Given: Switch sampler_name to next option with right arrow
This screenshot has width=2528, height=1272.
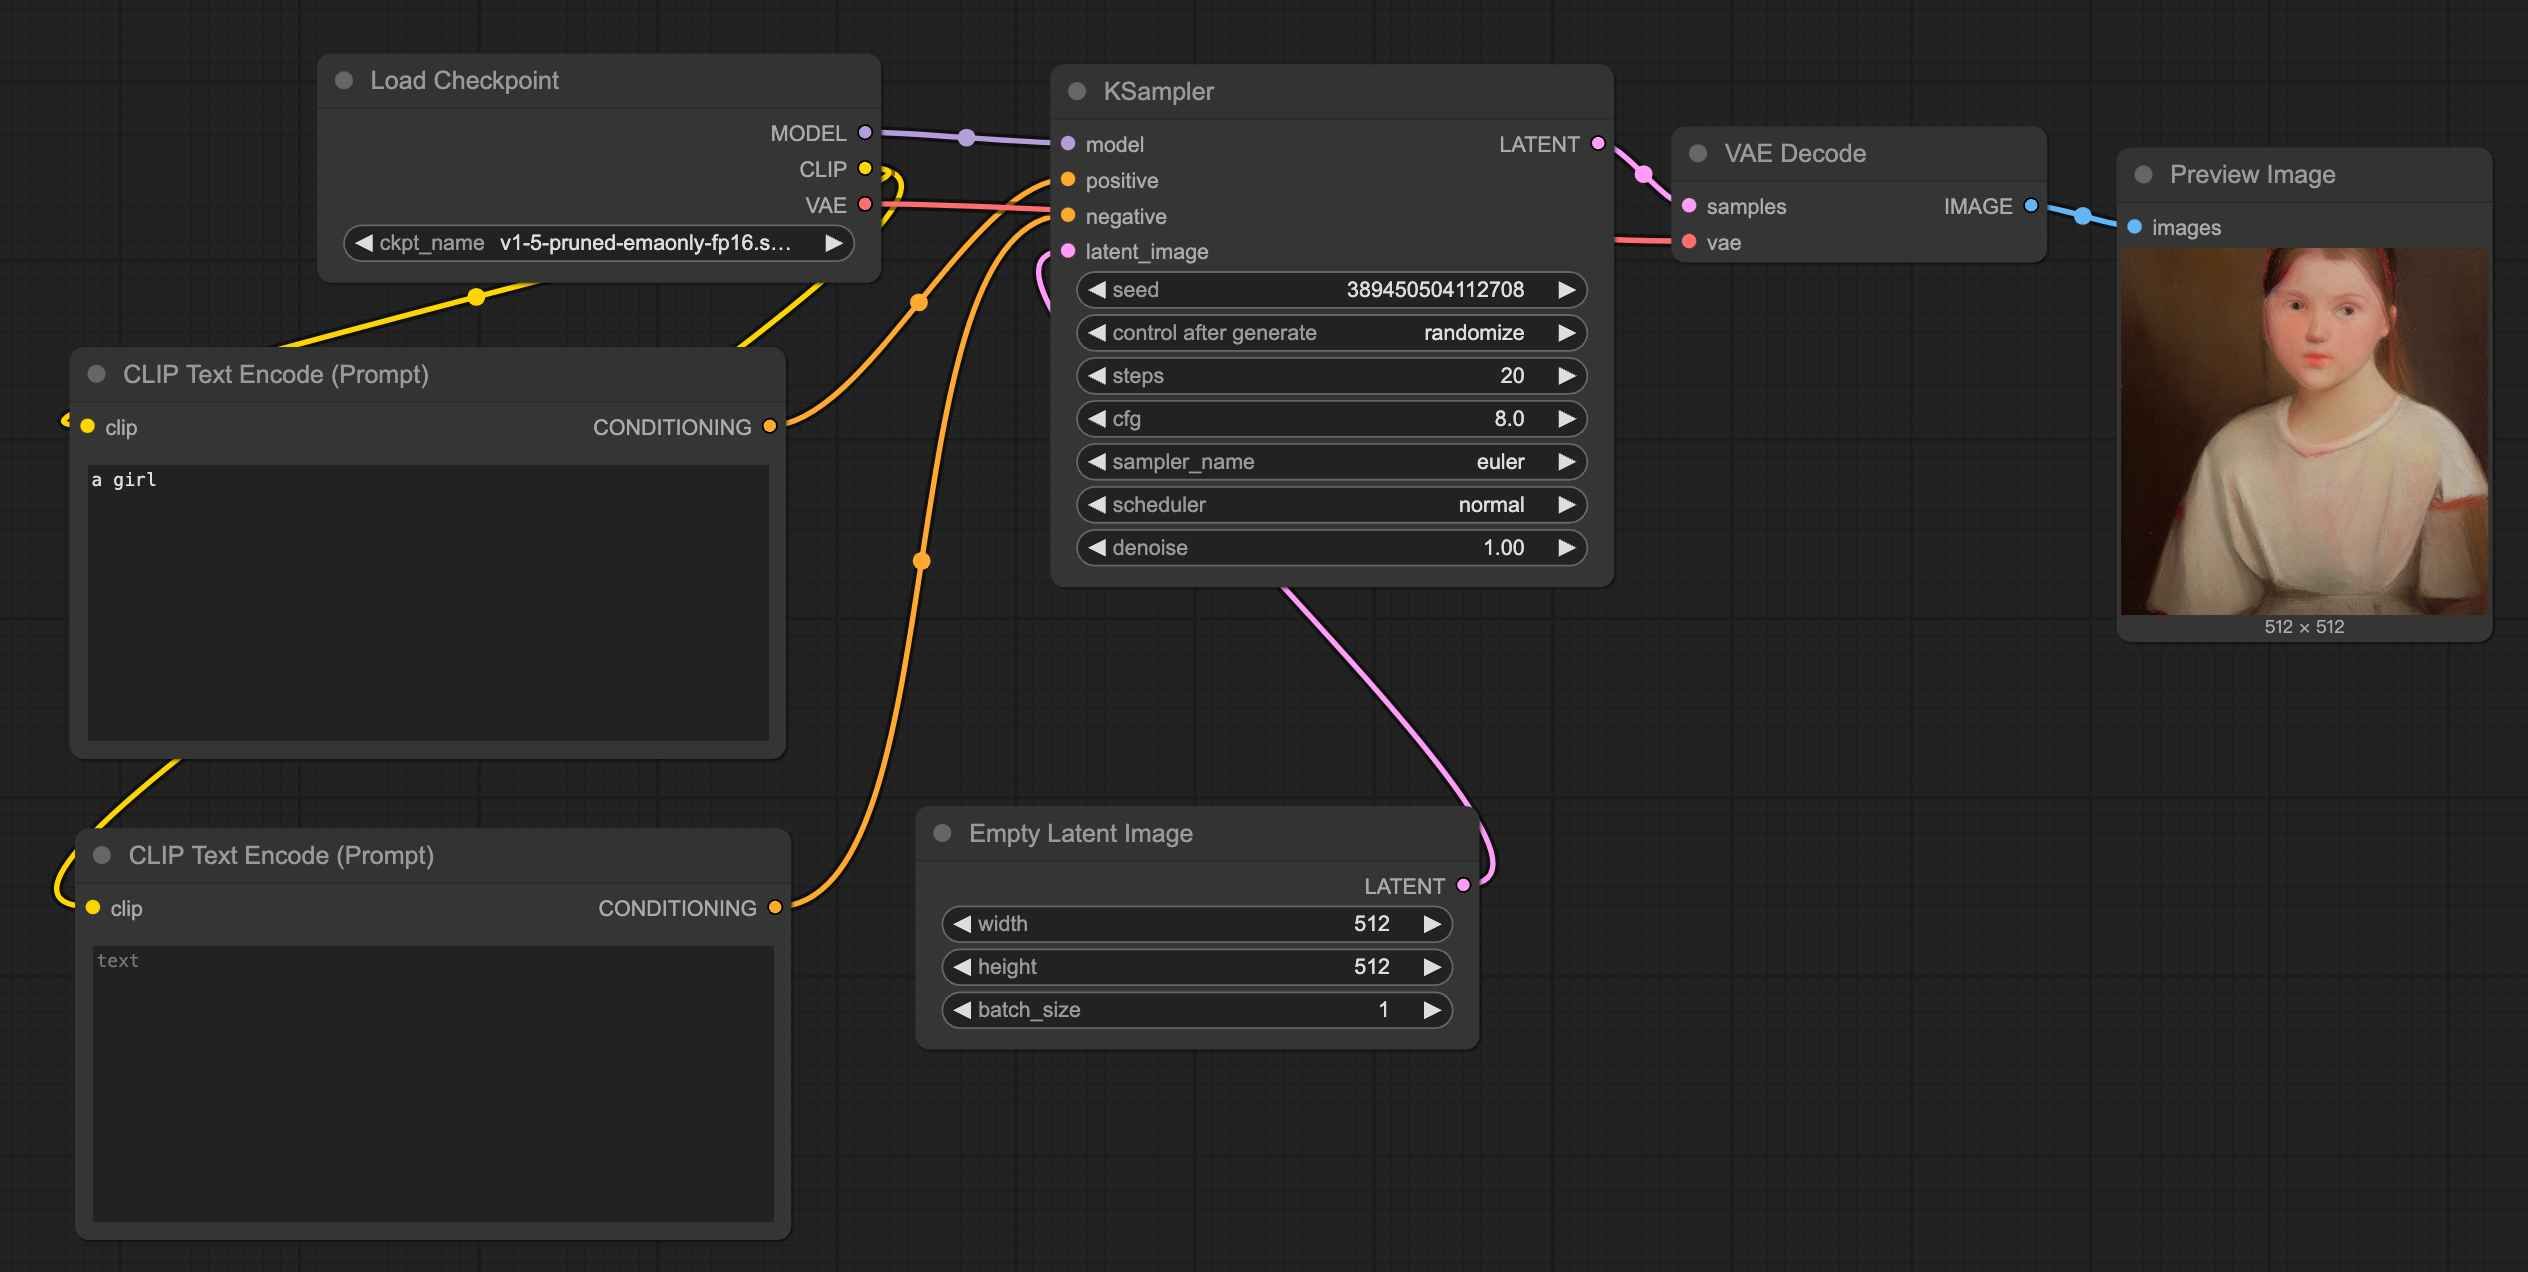Looking at the screenshot, I should point(1566,462).
